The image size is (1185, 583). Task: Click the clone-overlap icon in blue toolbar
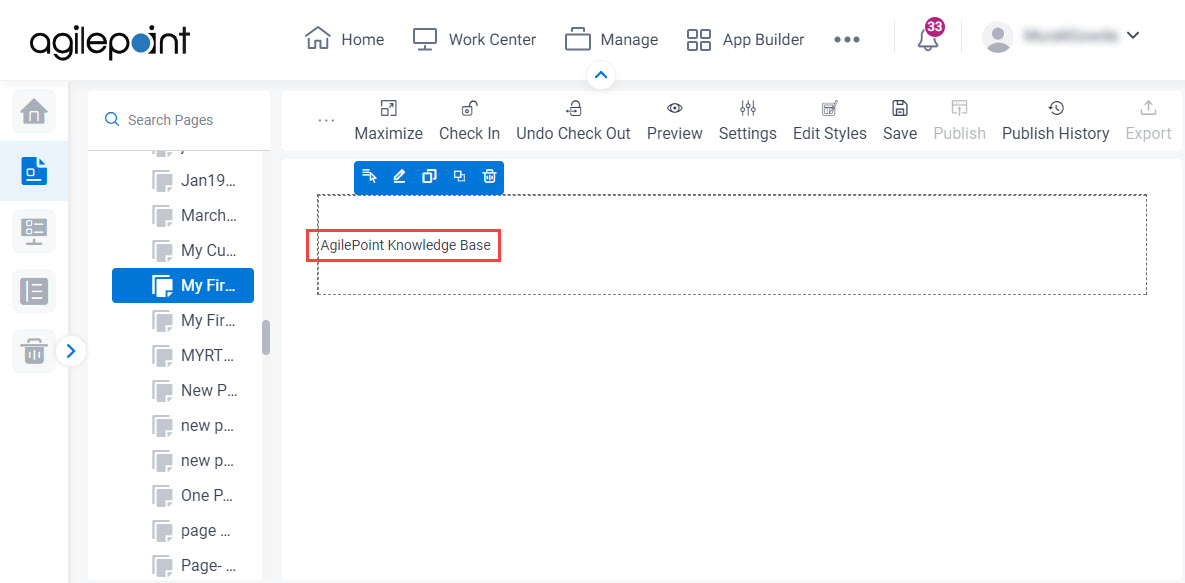459,176
